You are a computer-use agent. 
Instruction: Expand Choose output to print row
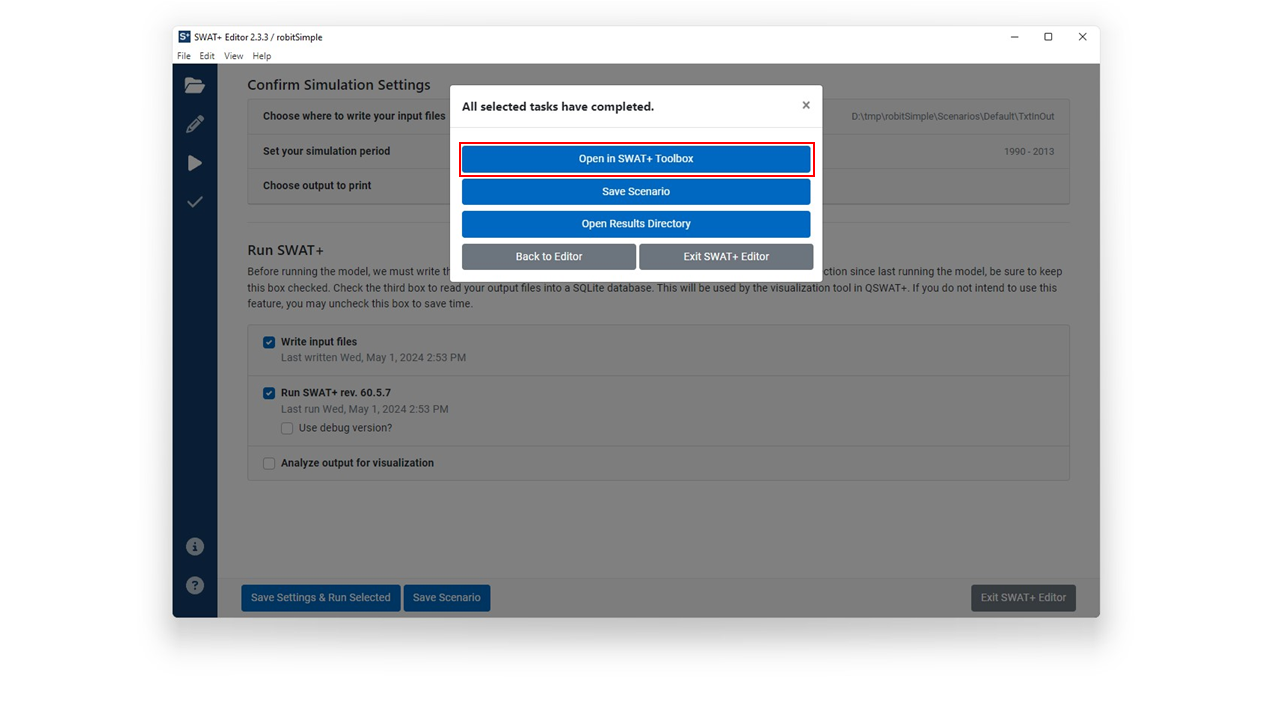(658, 186)
